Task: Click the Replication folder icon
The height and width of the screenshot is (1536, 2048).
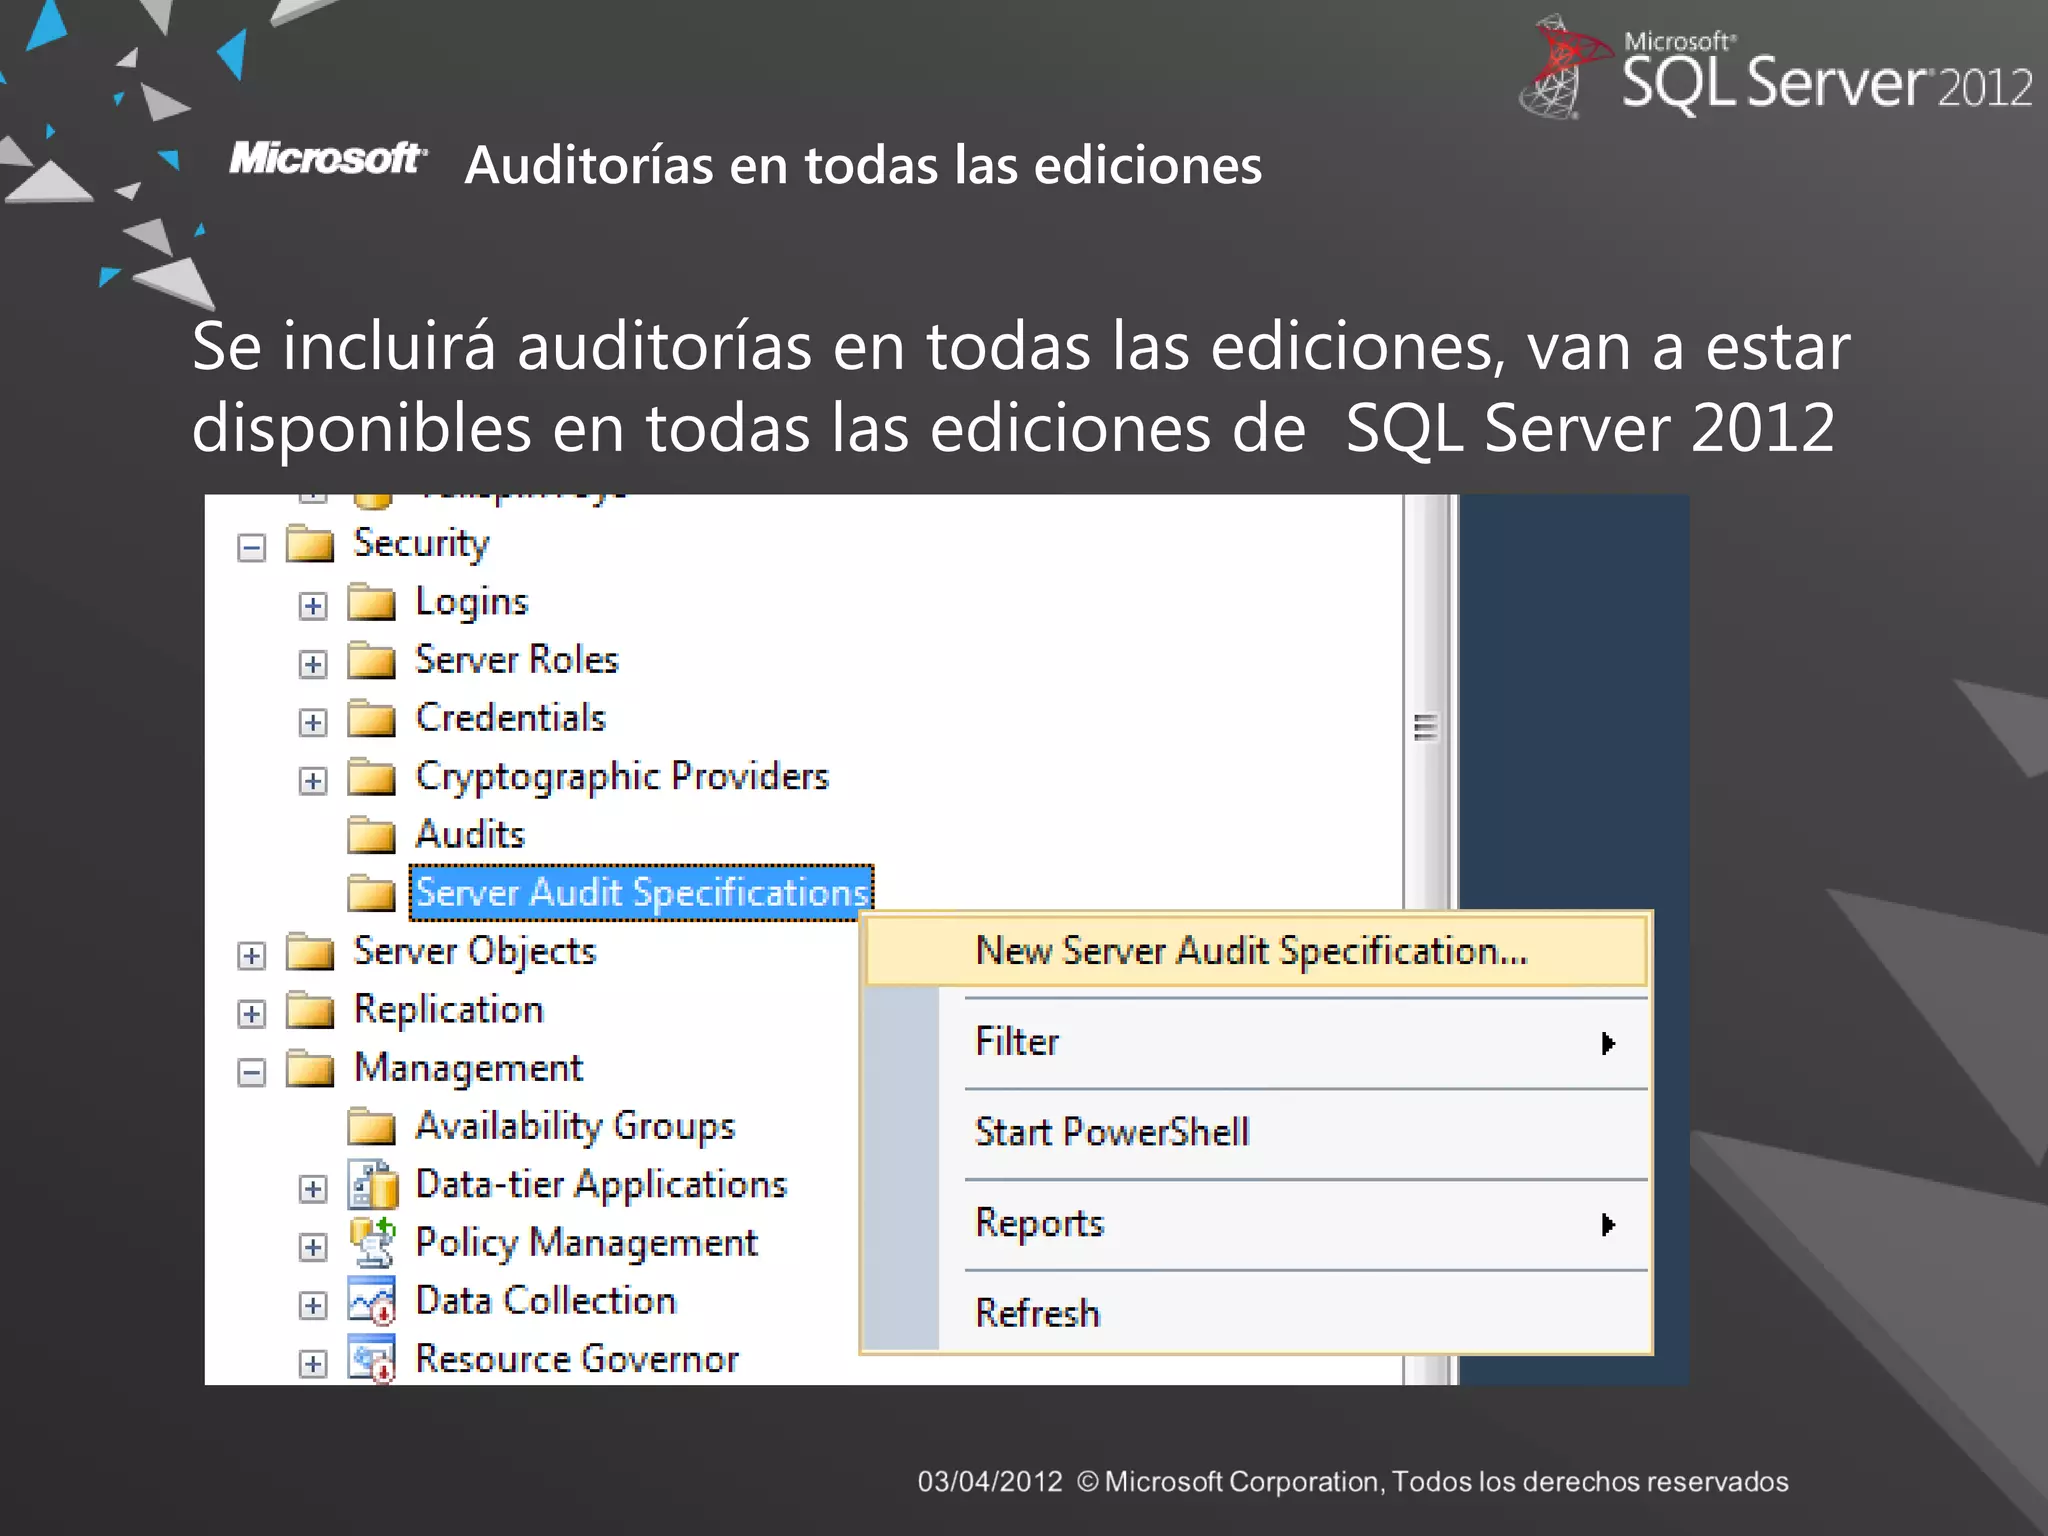Action: point(309,1010)
